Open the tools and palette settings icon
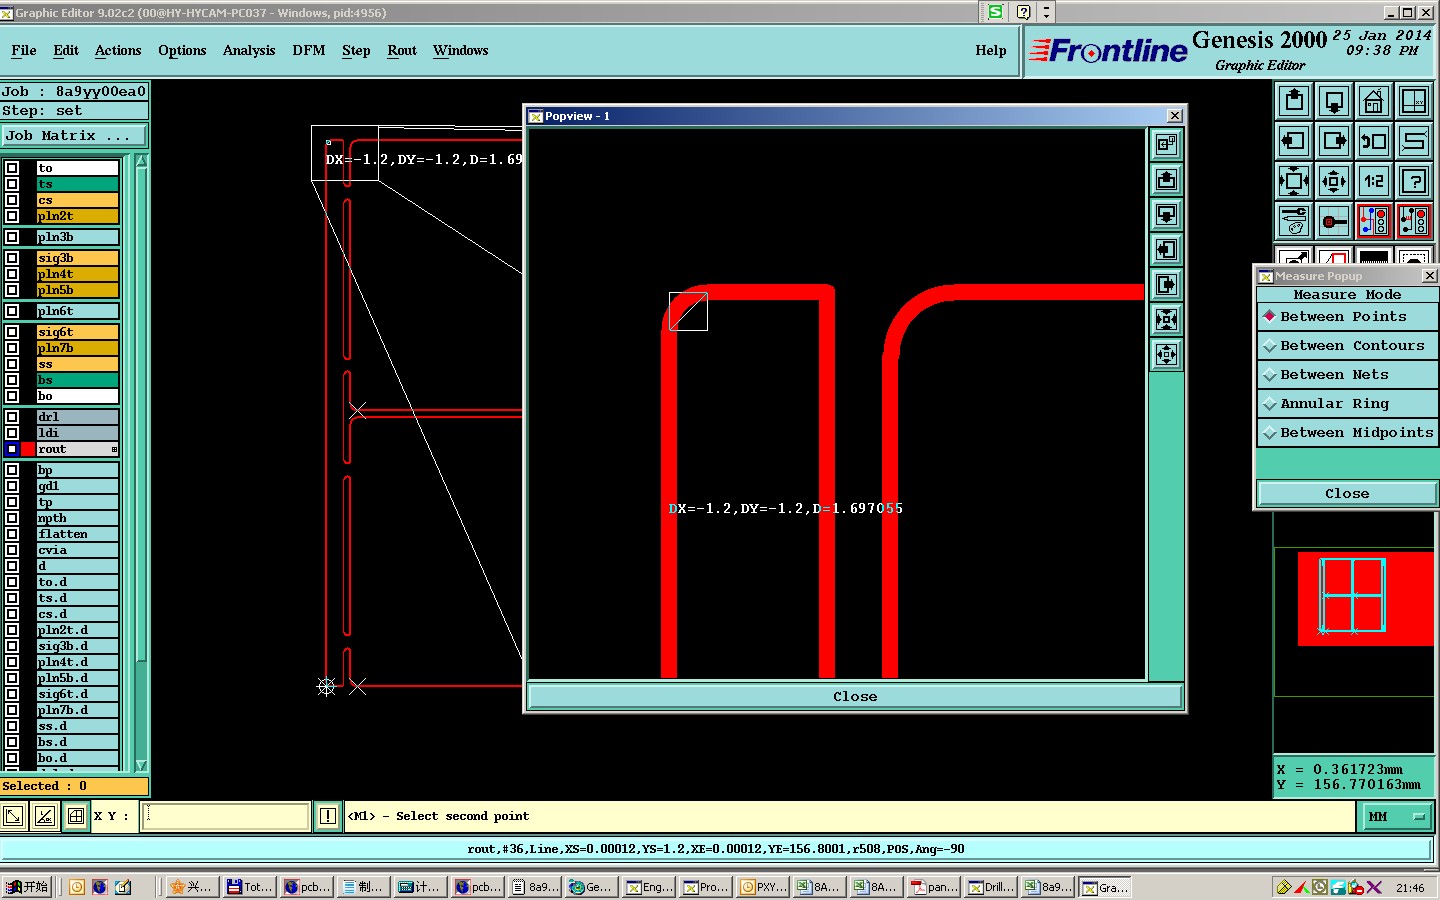 pyautogui.click(x=1294, y=221)
